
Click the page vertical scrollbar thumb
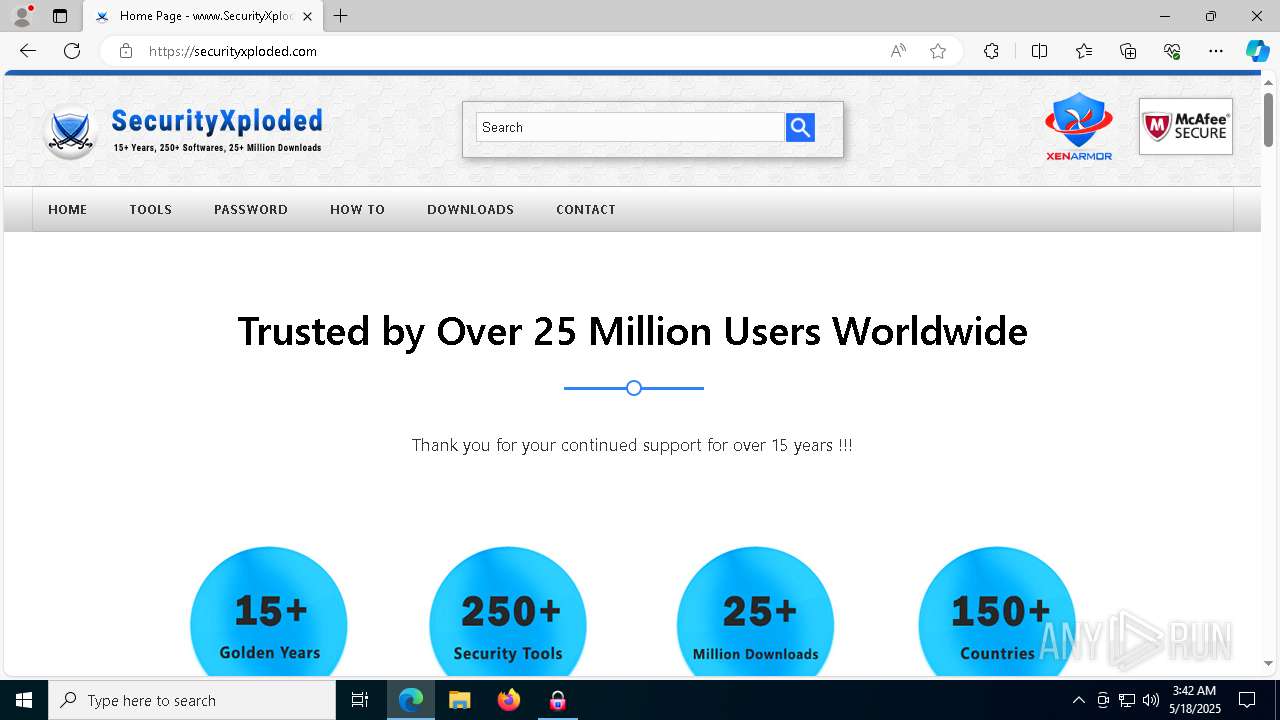(x=1268, y=120)
